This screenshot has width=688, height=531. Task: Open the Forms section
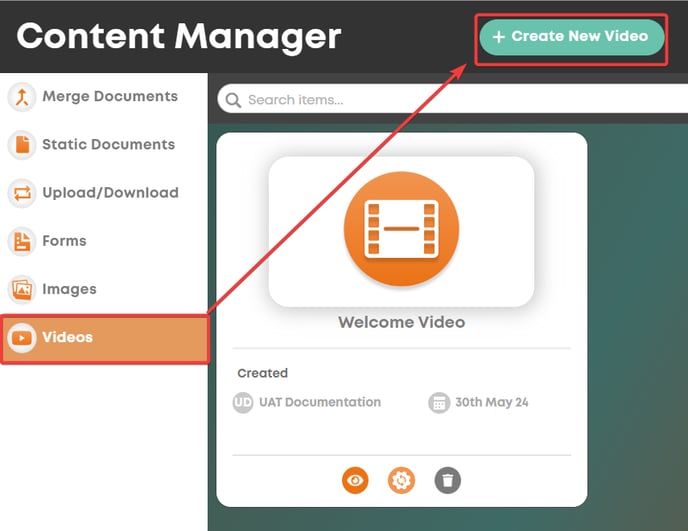click(x=104, y=241)
